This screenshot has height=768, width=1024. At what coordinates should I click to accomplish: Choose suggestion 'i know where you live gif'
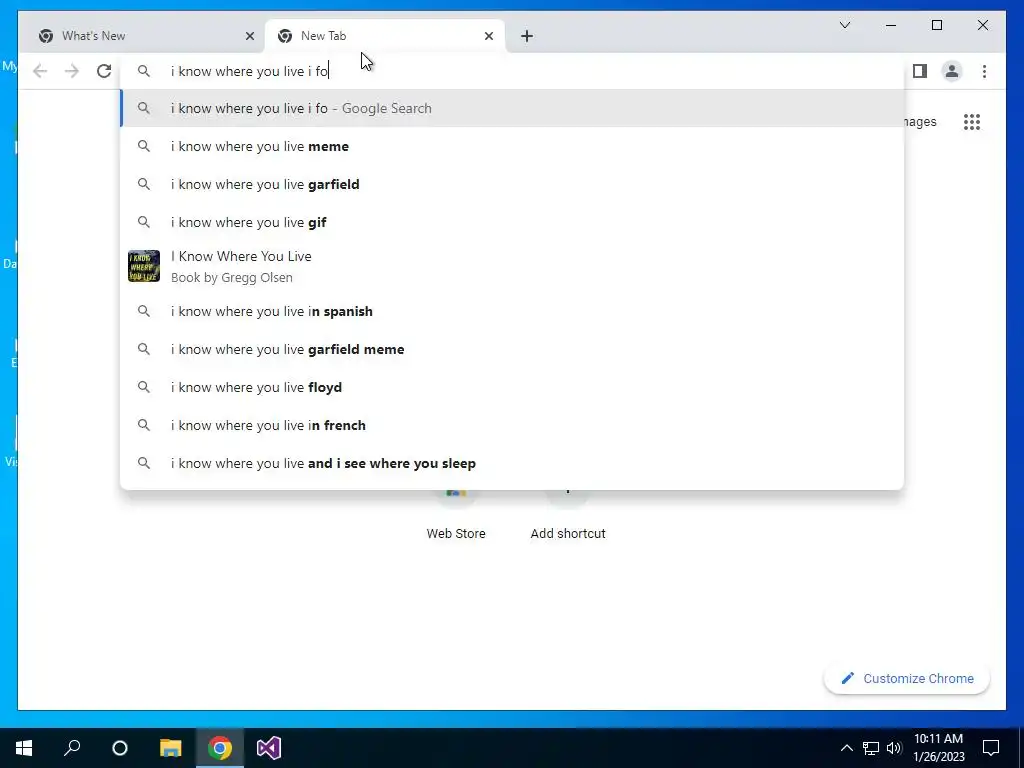tap(513, 222)
